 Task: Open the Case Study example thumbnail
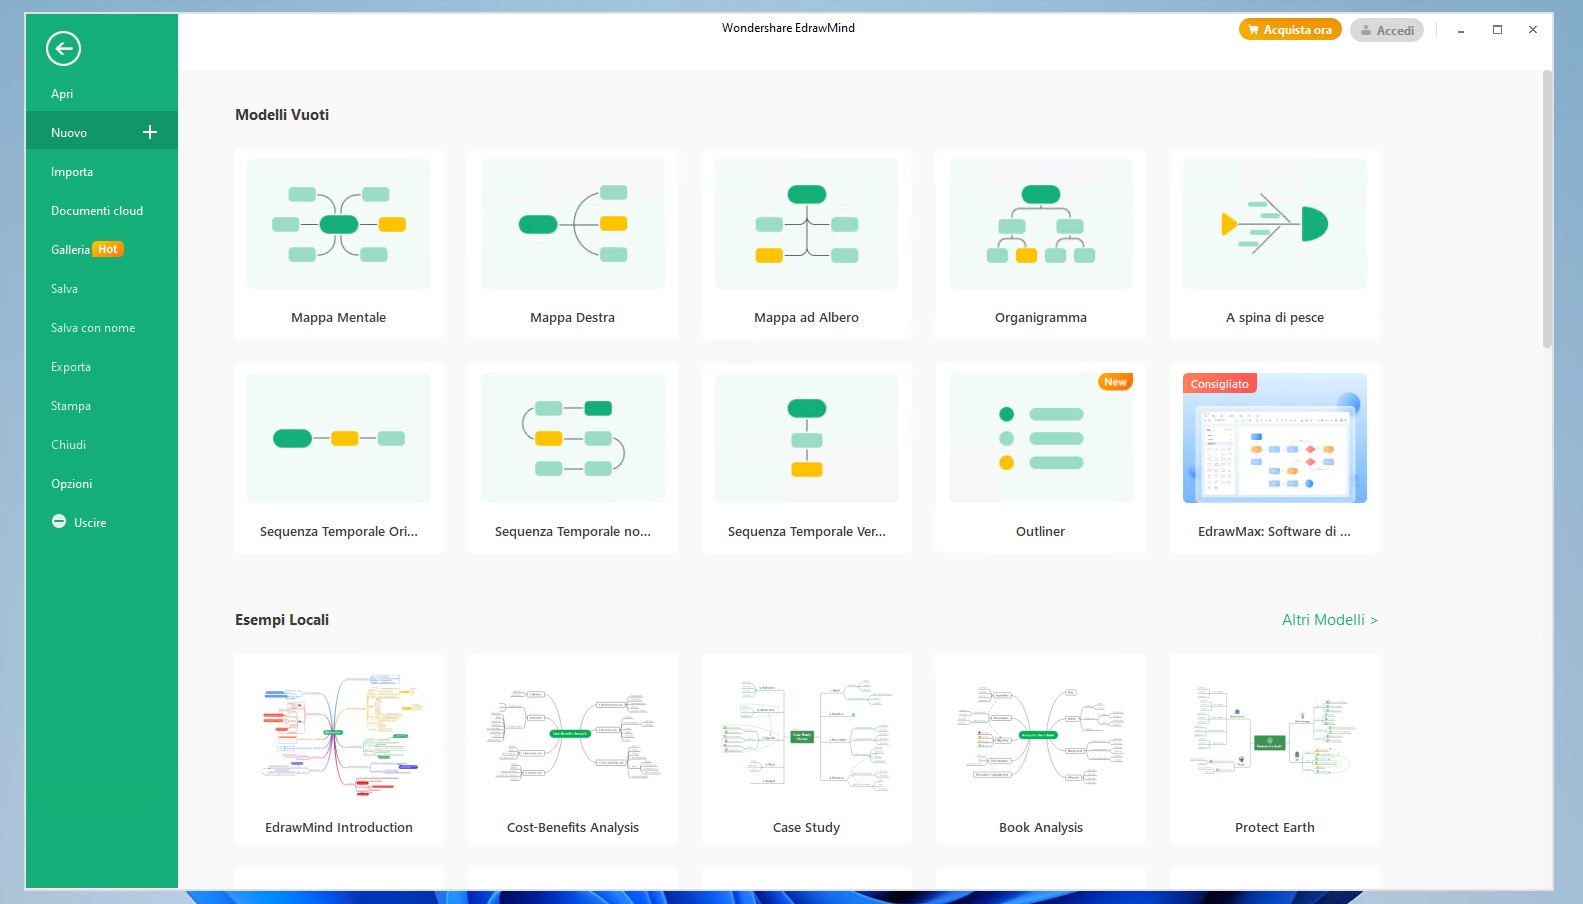(807, 735)
